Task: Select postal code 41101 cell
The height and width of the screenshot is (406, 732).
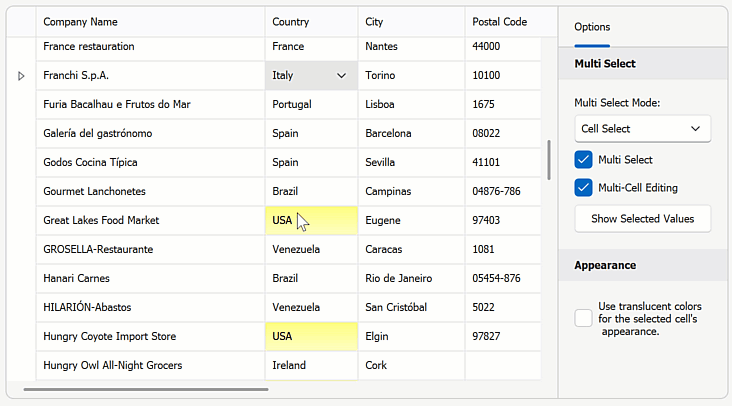Action: point(503,162)
